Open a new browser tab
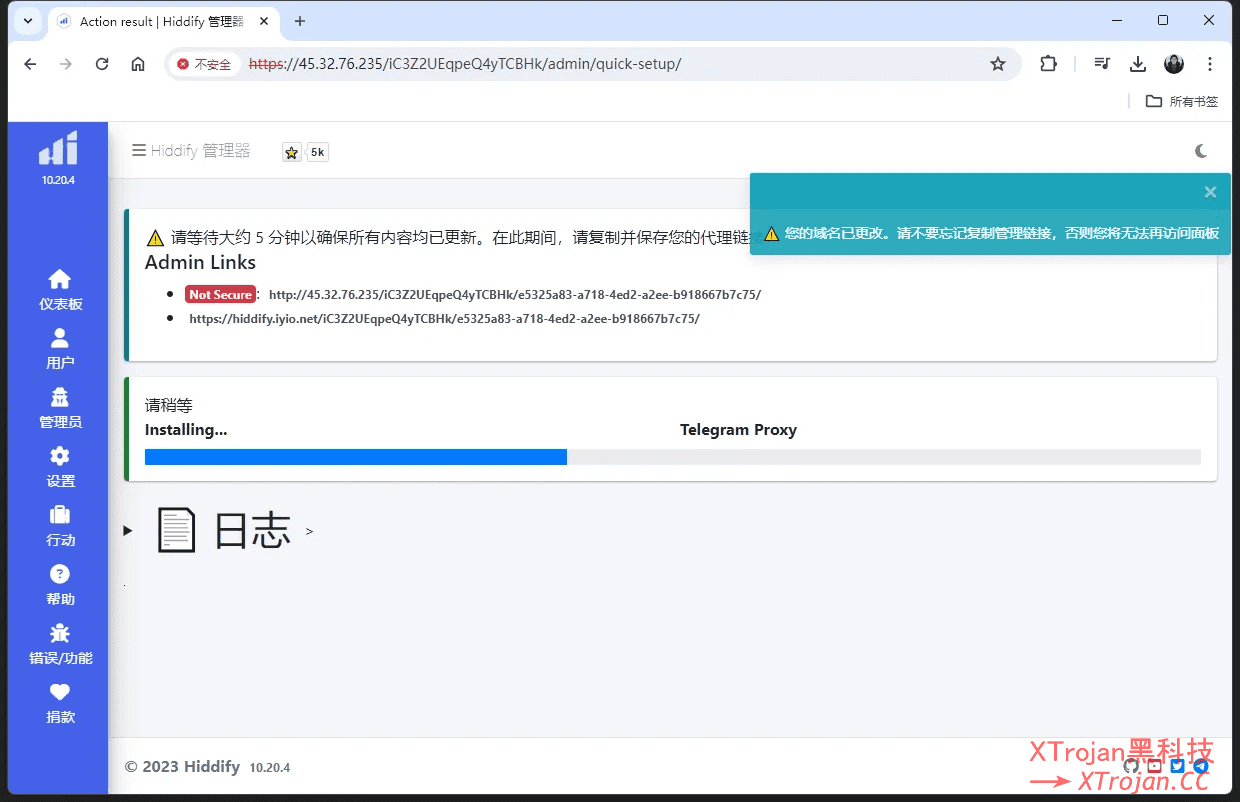The width and height of the screenshot is (1240, 802). [x=300, y=21]
